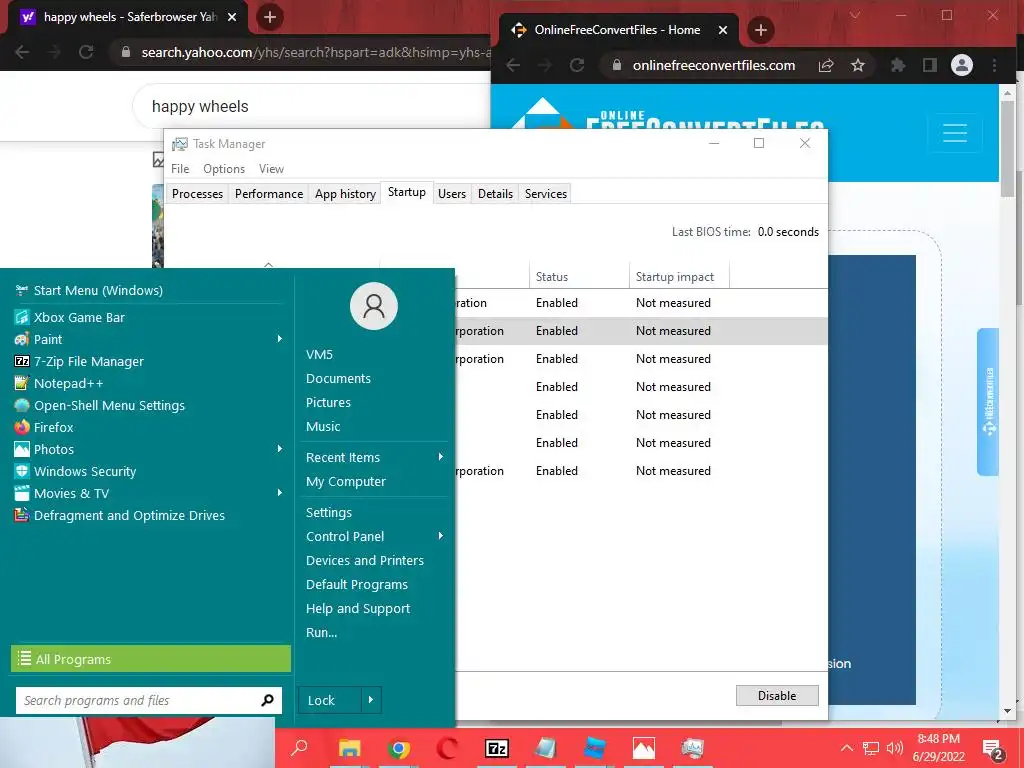Click the Lock button
Screen dimensions: 1024x768
[330, 700]
